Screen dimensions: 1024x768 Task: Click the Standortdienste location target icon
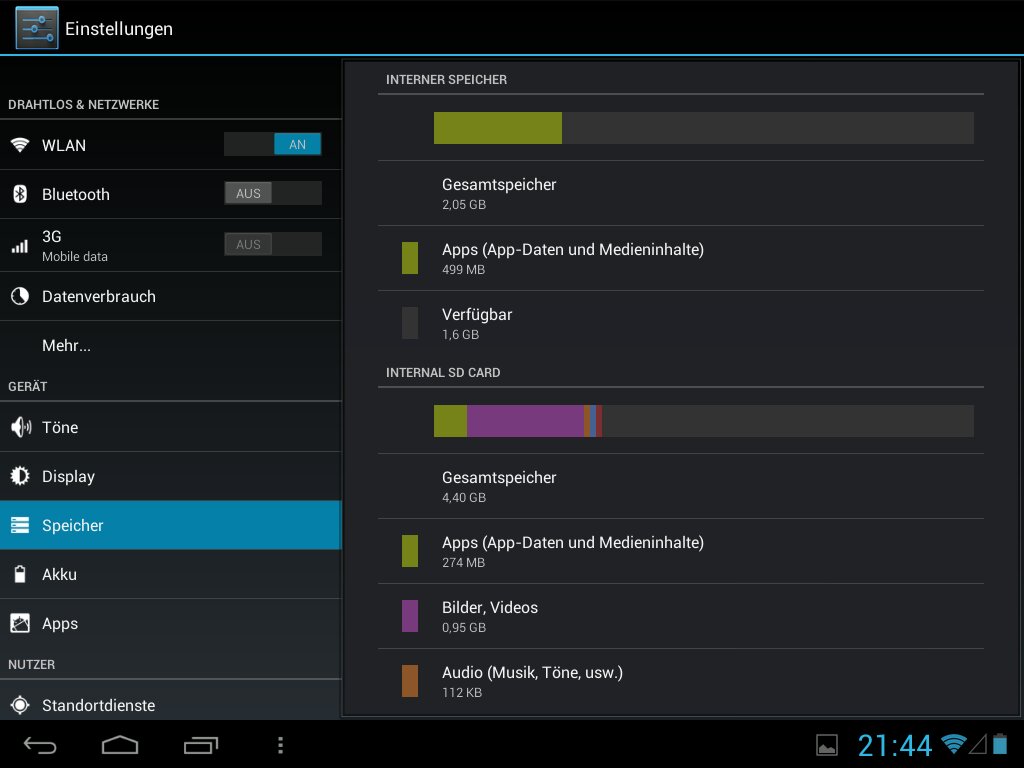pyautogui.click(x=20, y=705)
